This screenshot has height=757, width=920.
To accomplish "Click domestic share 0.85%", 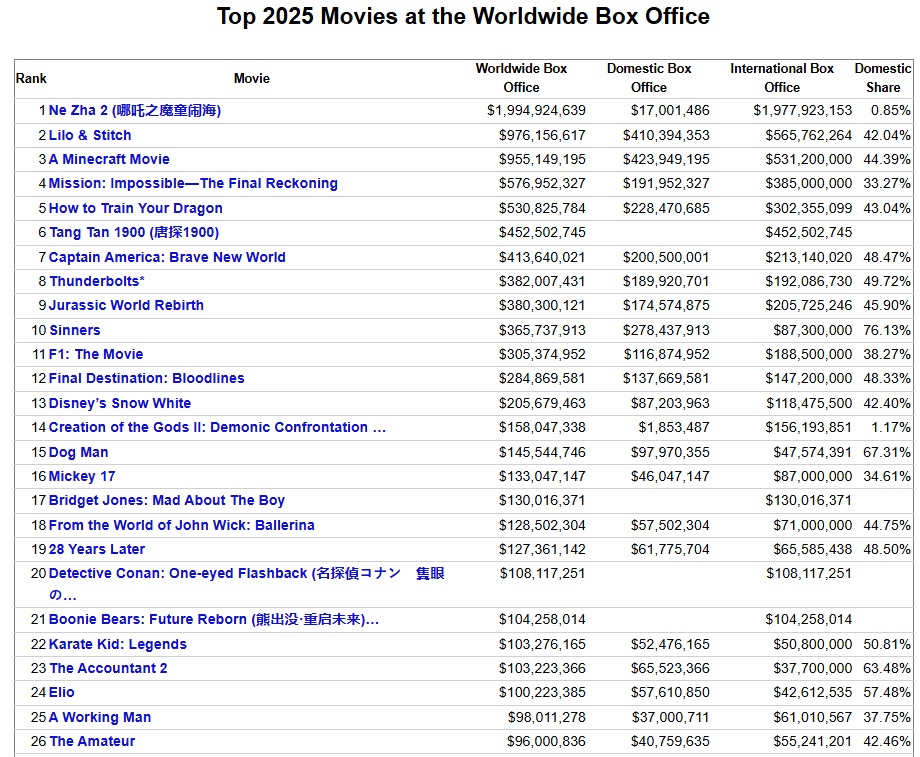I will (891, 110).
